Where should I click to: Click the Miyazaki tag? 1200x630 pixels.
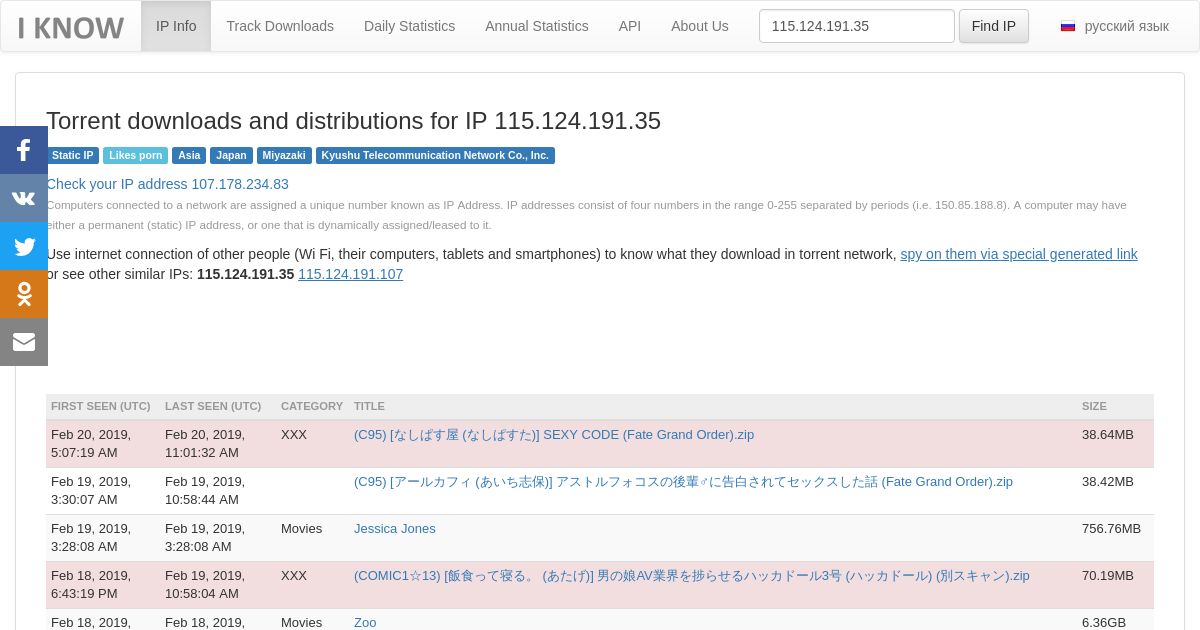(284, 156)
